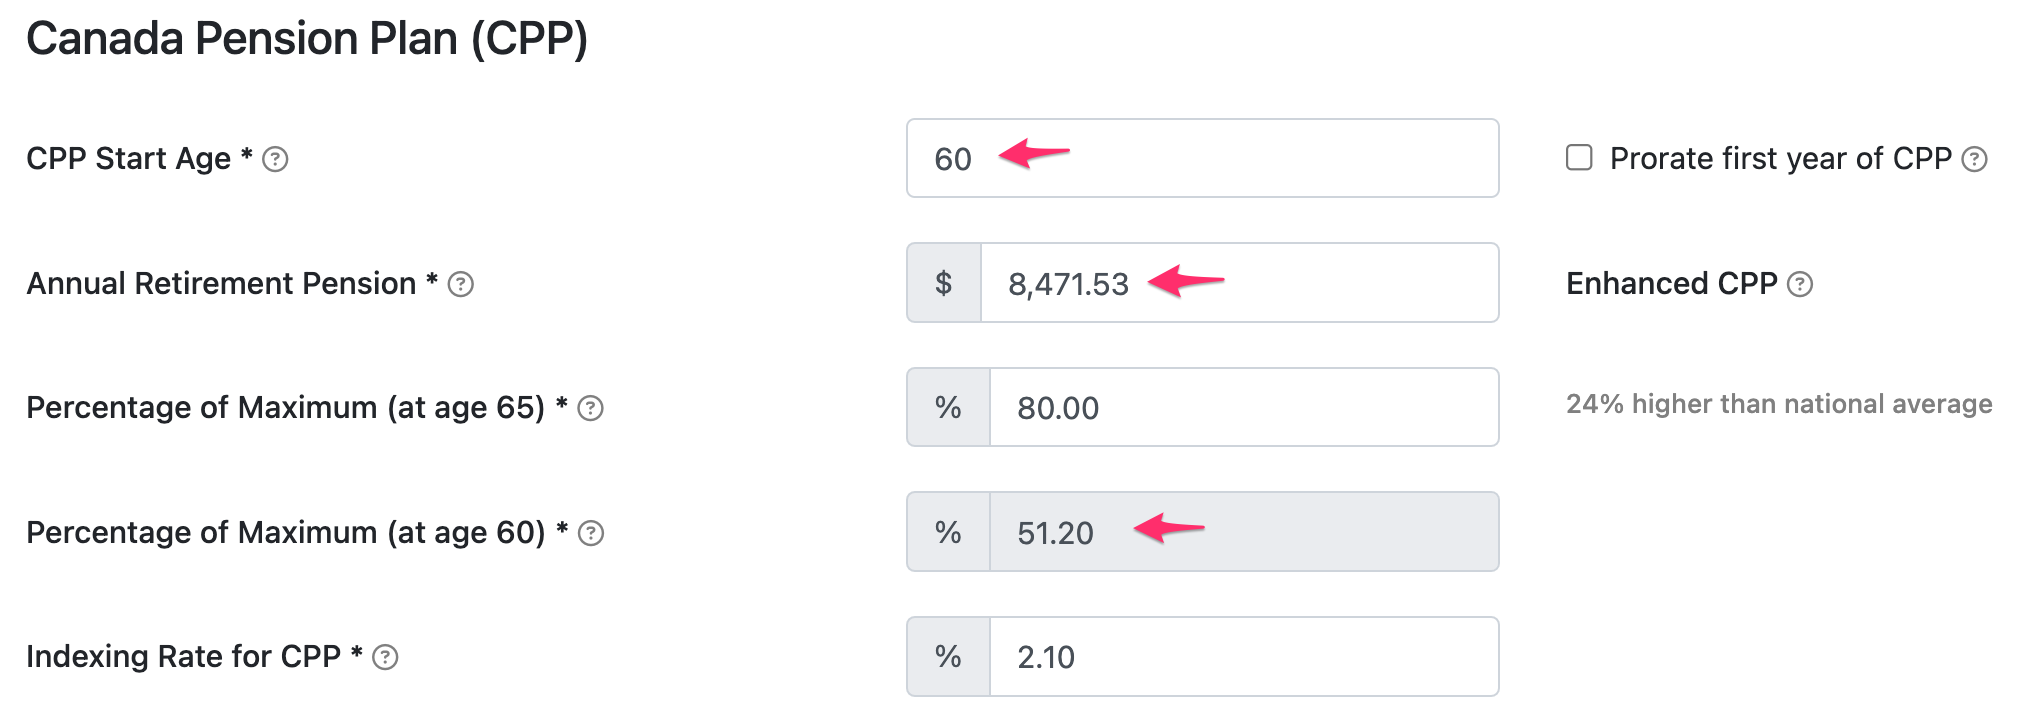Open Annual Retirement Pension help tooltip icon
2020x712 pixels.
point(460,284)
